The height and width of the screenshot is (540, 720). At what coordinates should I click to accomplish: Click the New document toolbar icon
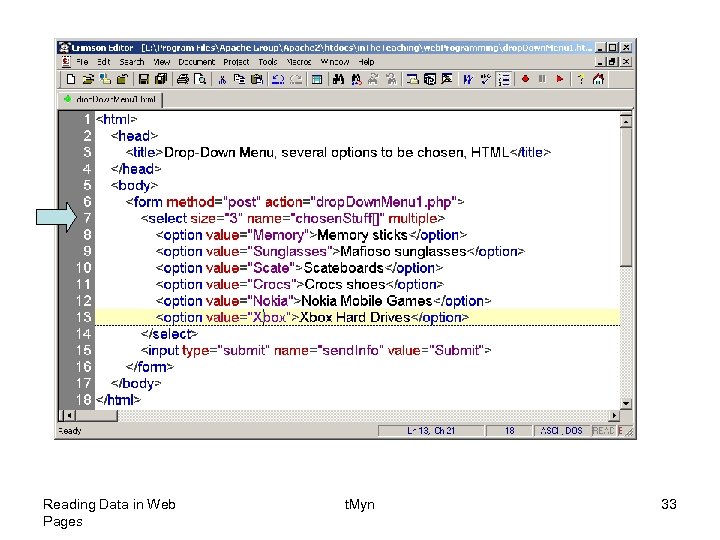click(x=71, y=79)
